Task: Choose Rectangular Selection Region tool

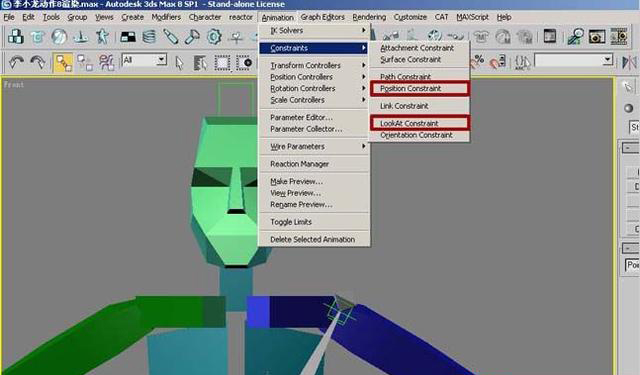Action: point(222,63)
